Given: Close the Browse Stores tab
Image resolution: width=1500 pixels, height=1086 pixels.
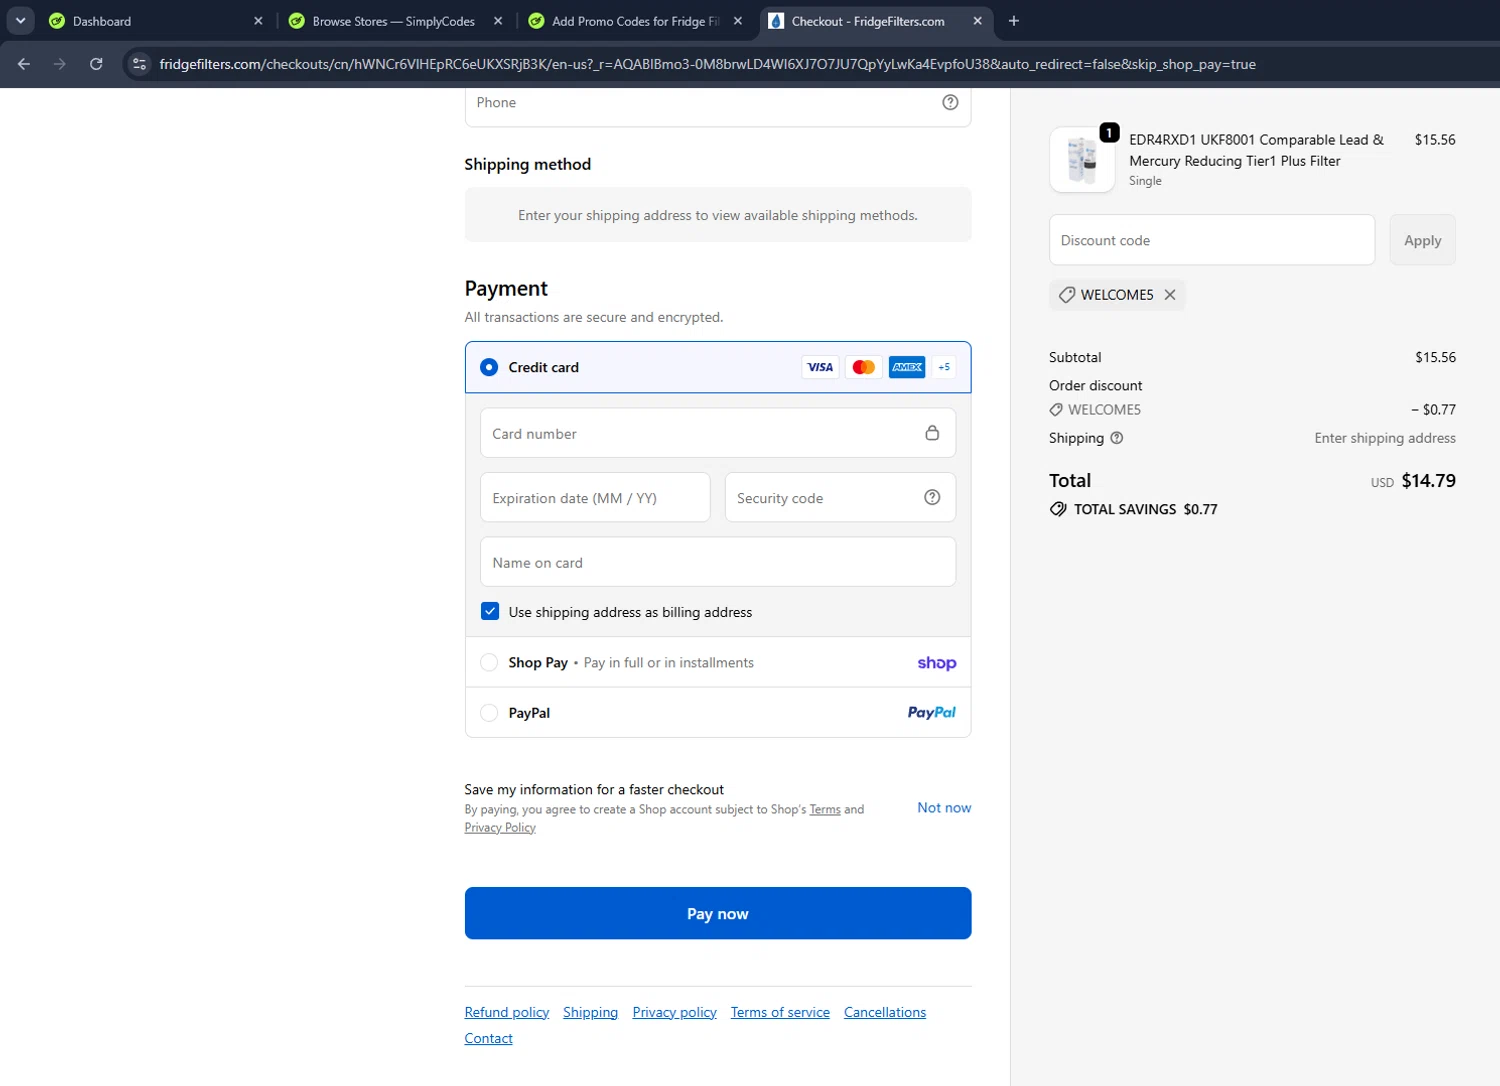Looking at the screenshot, I should (498, 21).
